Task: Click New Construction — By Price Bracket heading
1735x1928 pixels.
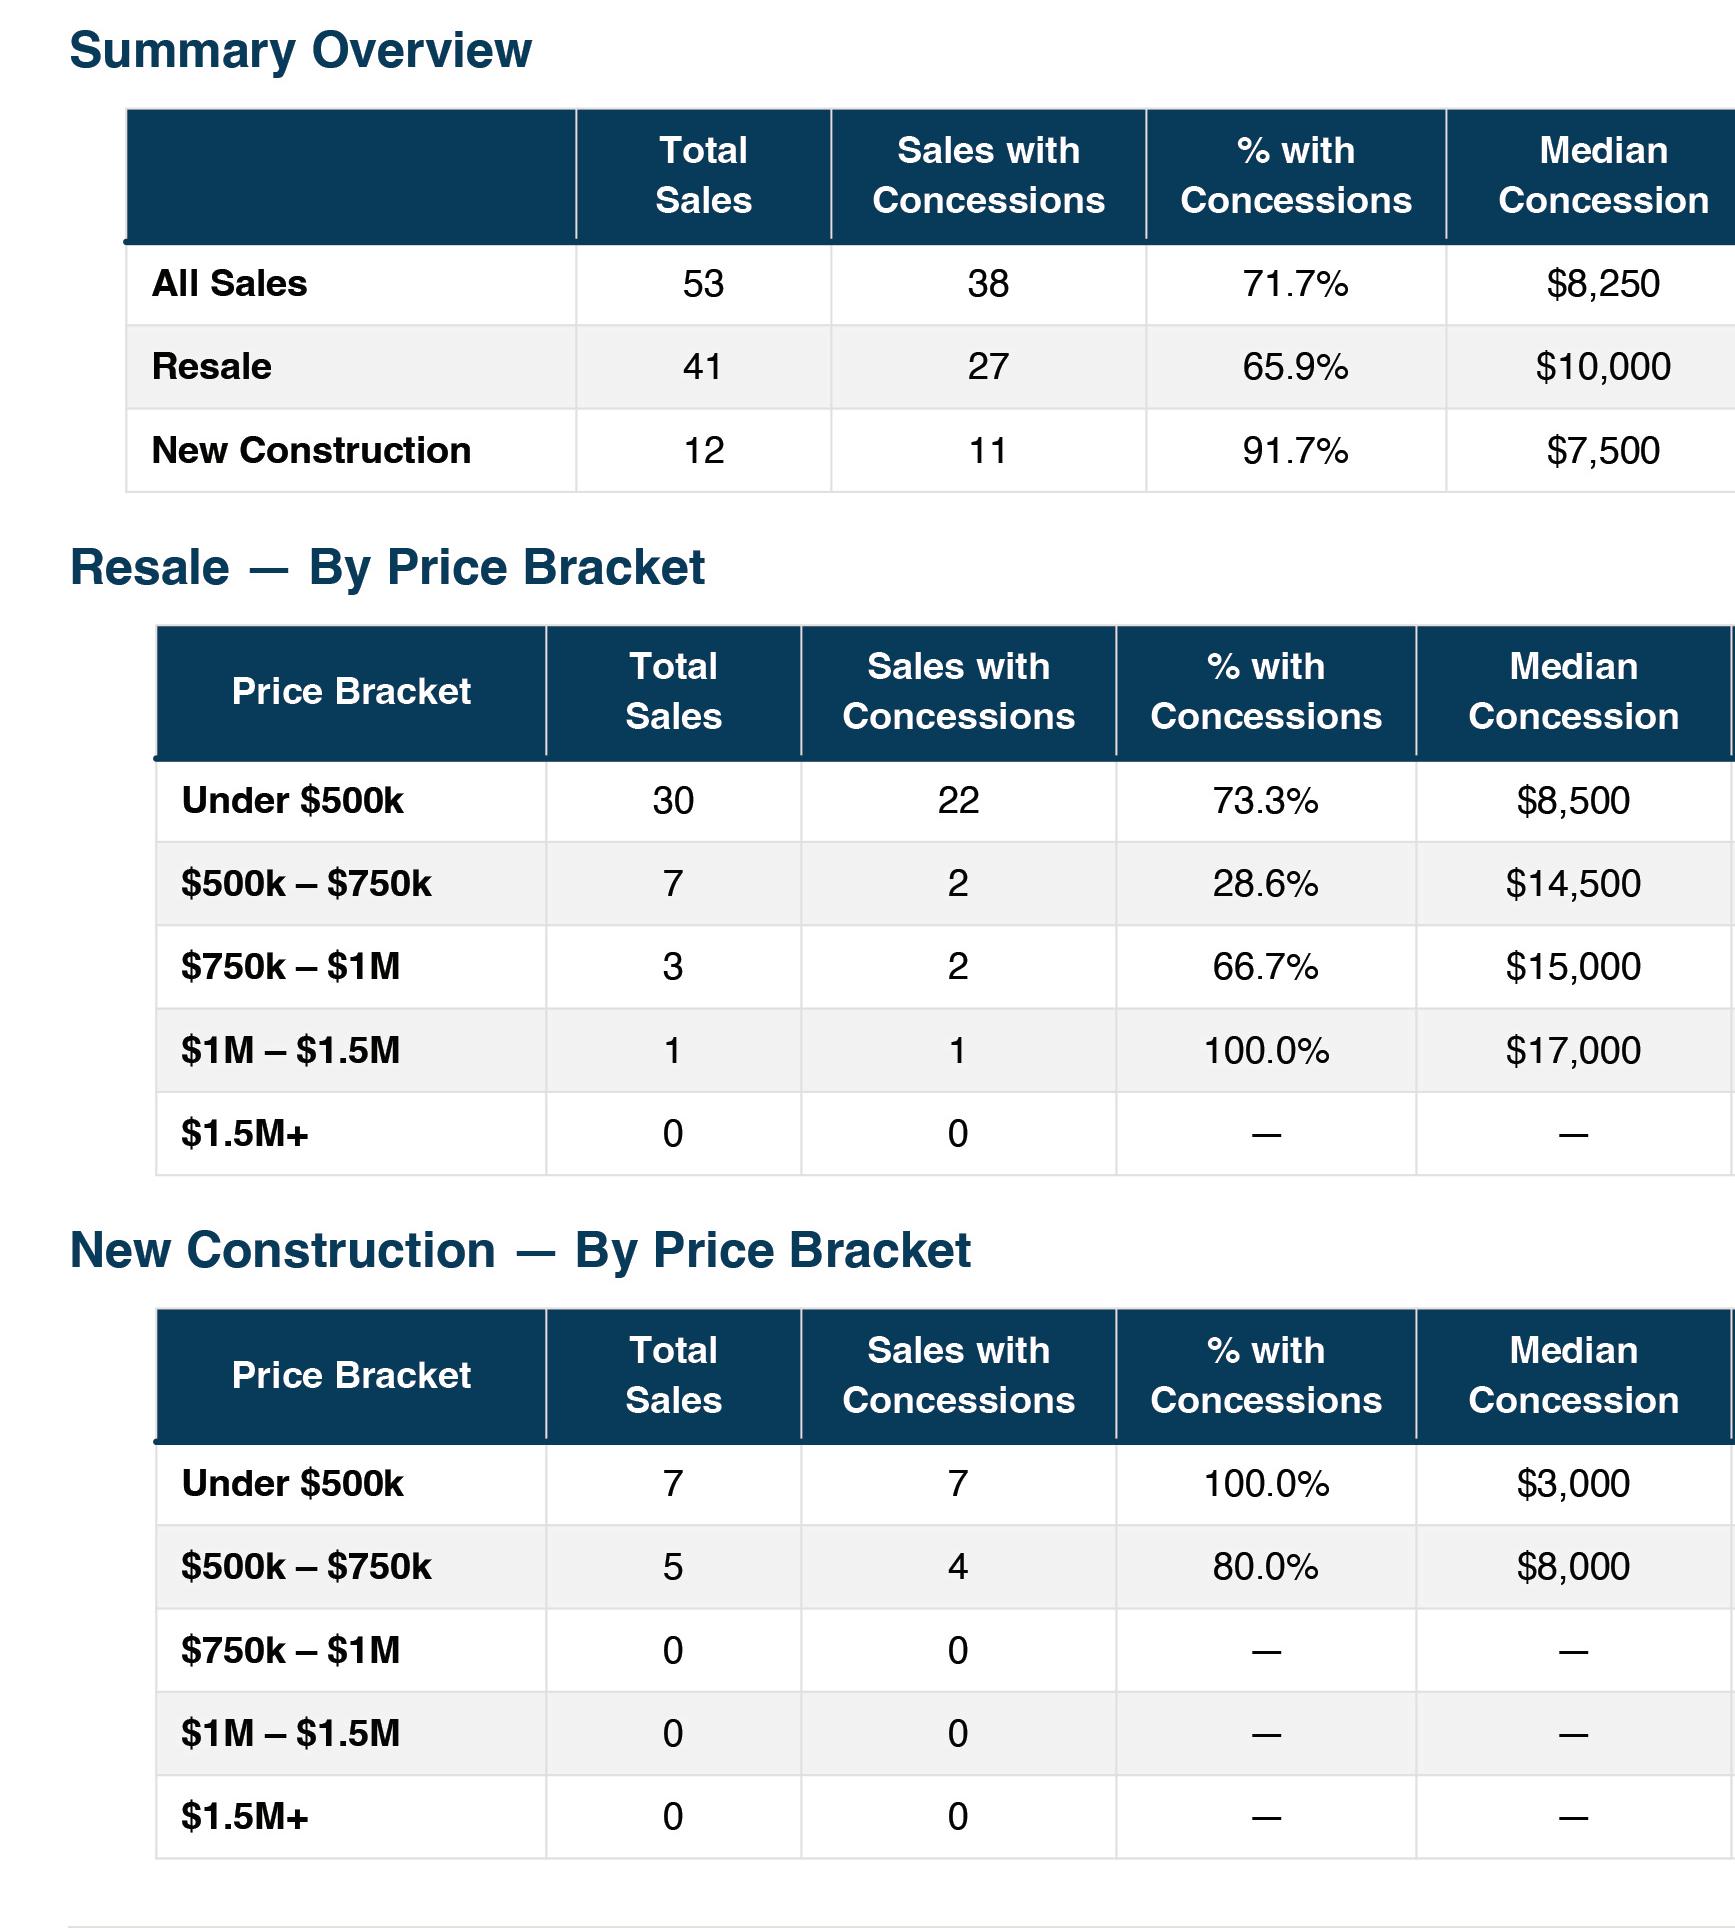Action: (x=520, y=1251)
